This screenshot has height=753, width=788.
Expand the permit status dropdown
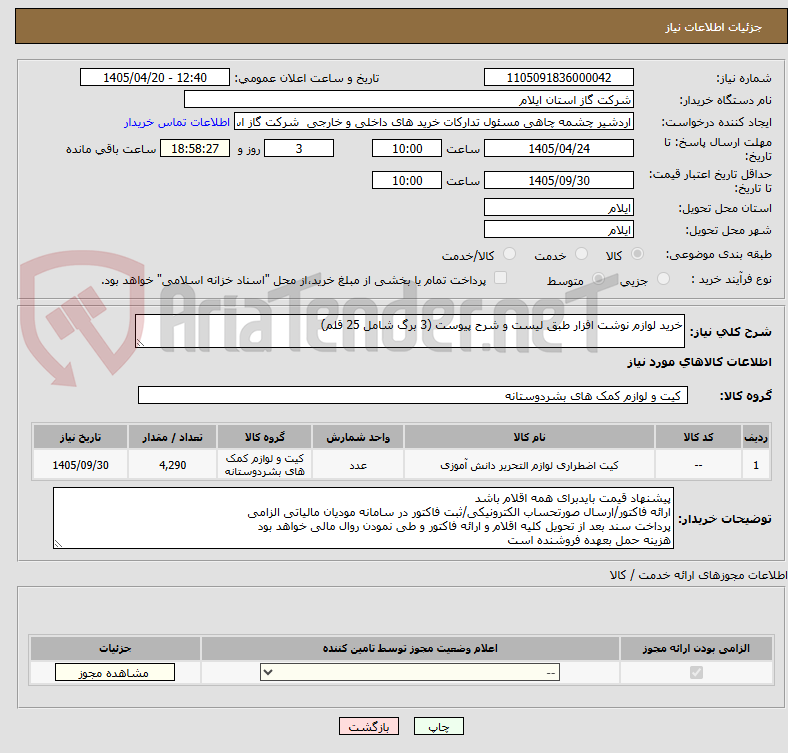click(410, 673)
